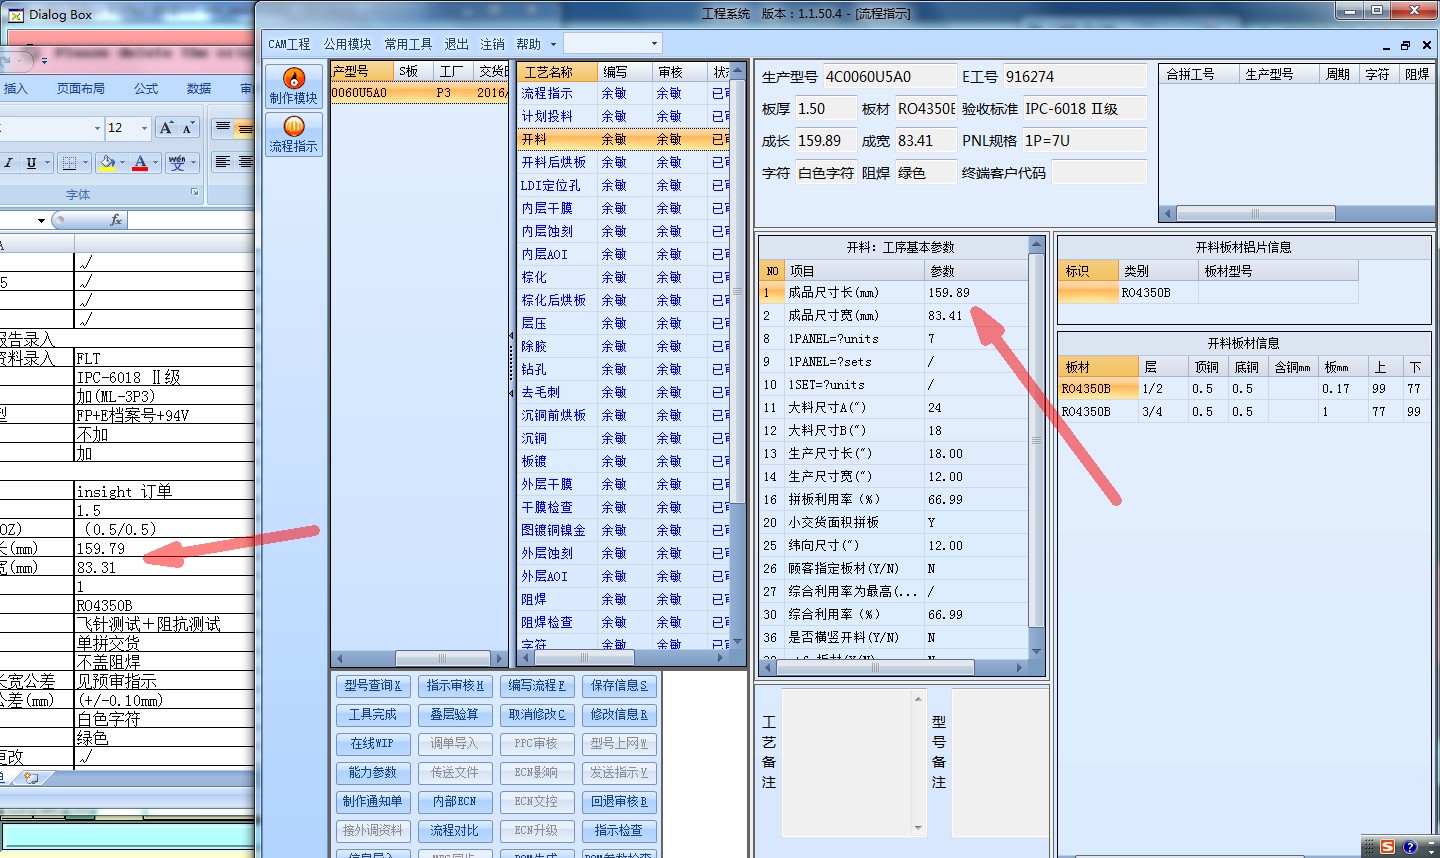
Task: Expand font color options arrow
Action: (x=155, y=162)
